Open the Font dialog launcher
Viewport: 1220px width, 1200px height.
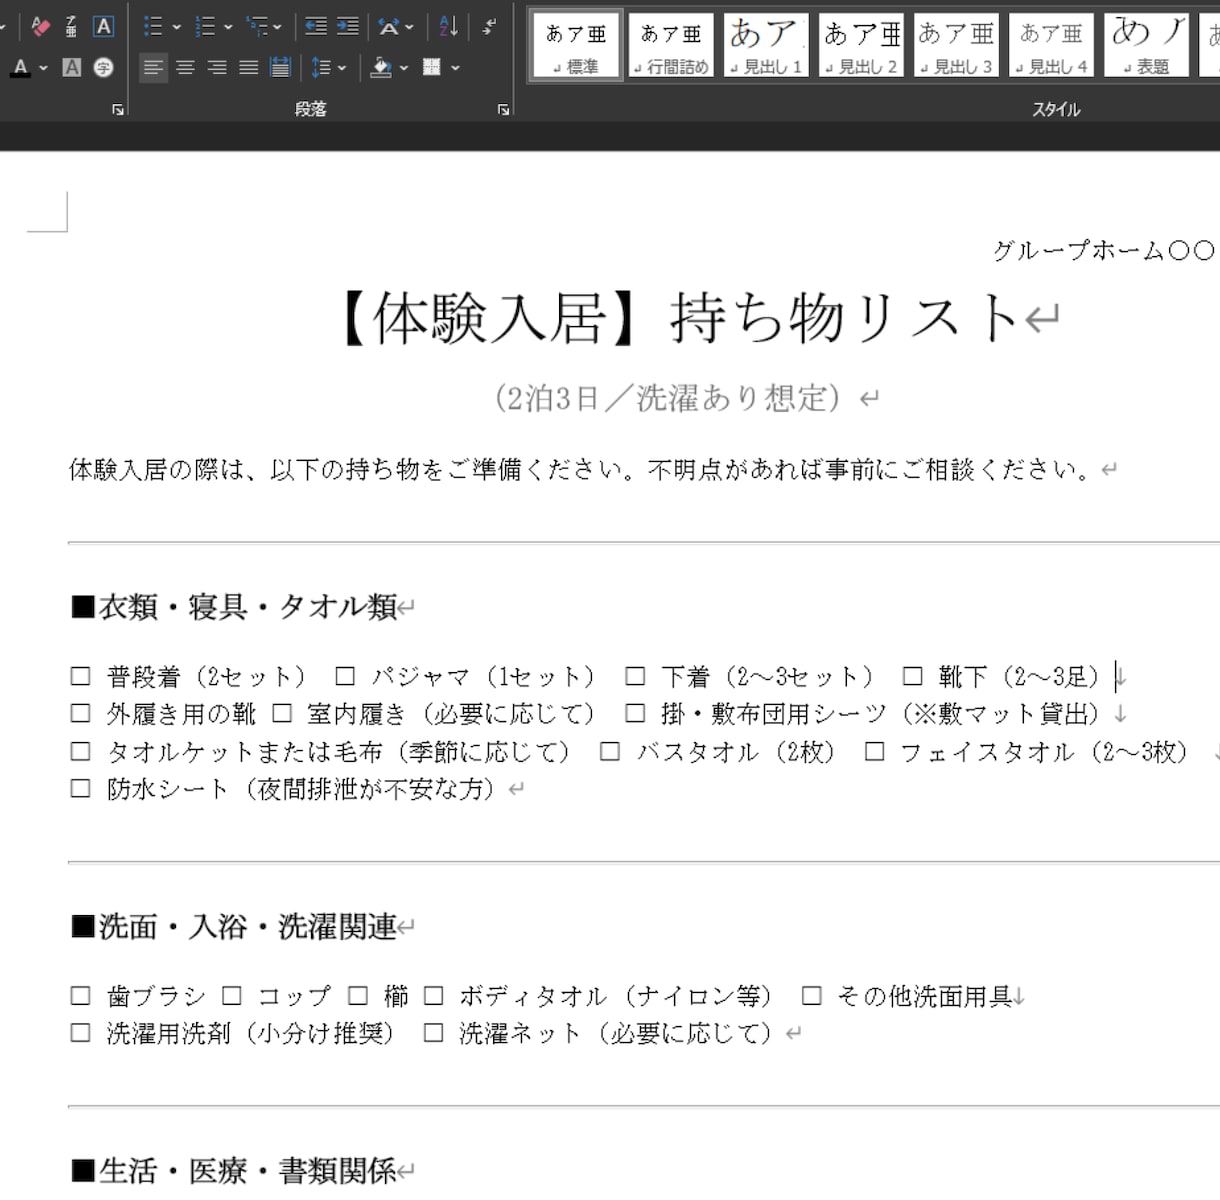(118, 110)
